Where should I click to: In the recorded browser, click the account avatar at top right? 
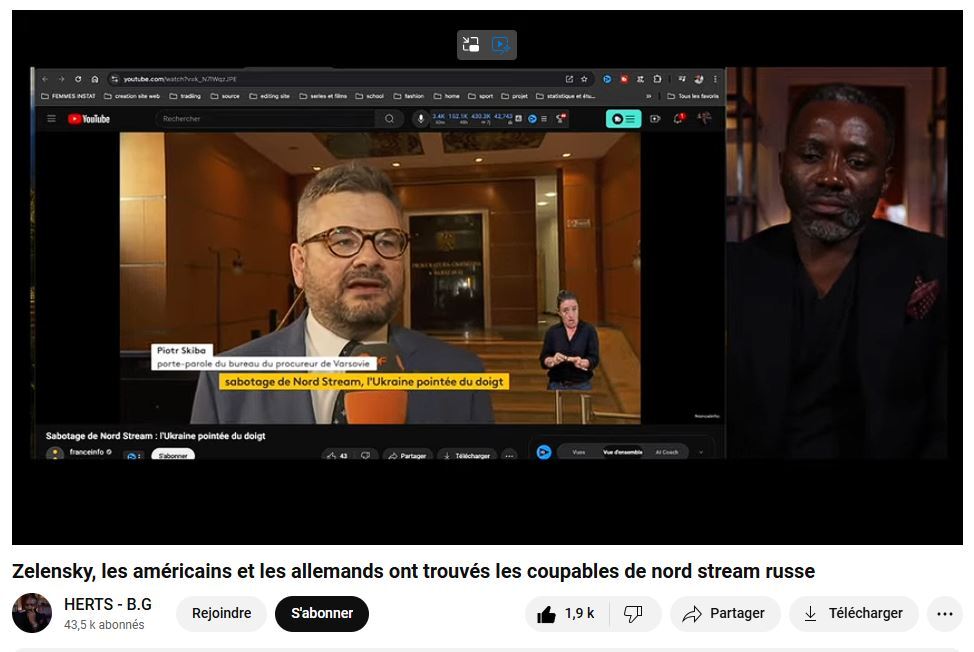[704, 117]
